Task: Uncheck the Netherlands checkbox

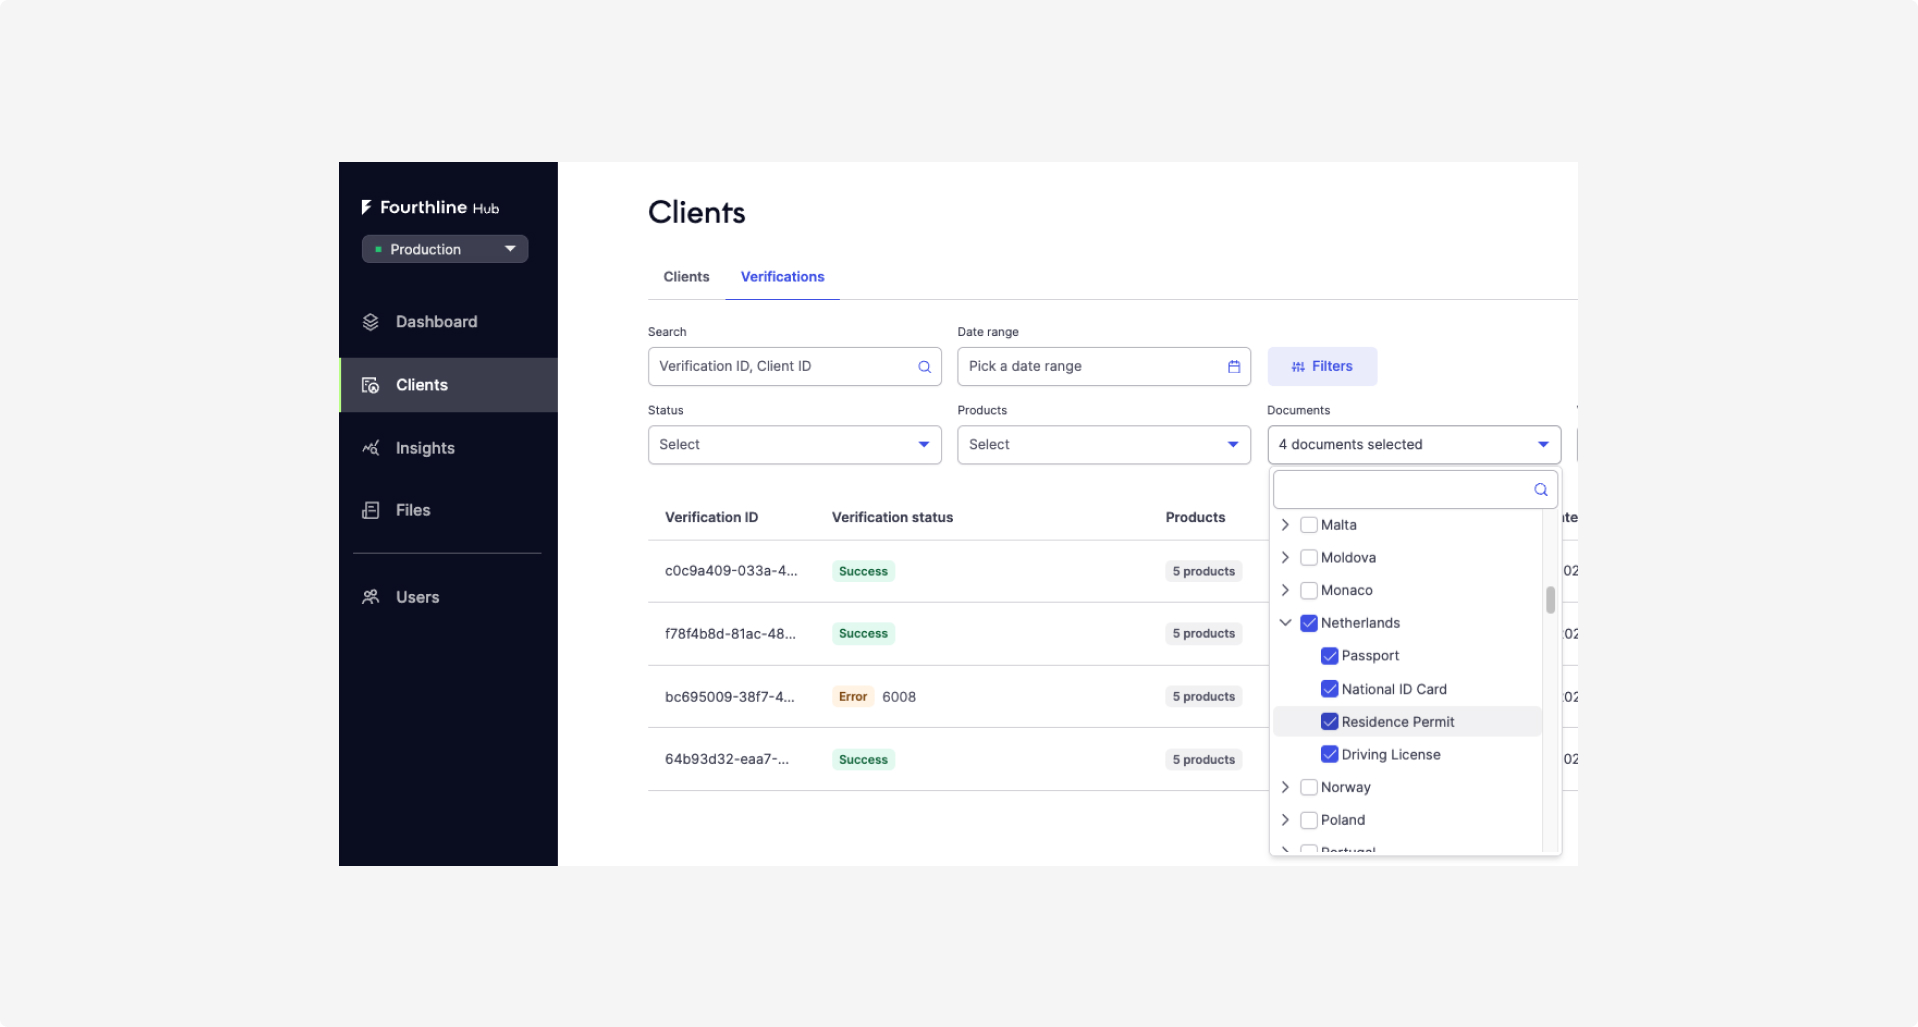Action: tap(1309, 623)
